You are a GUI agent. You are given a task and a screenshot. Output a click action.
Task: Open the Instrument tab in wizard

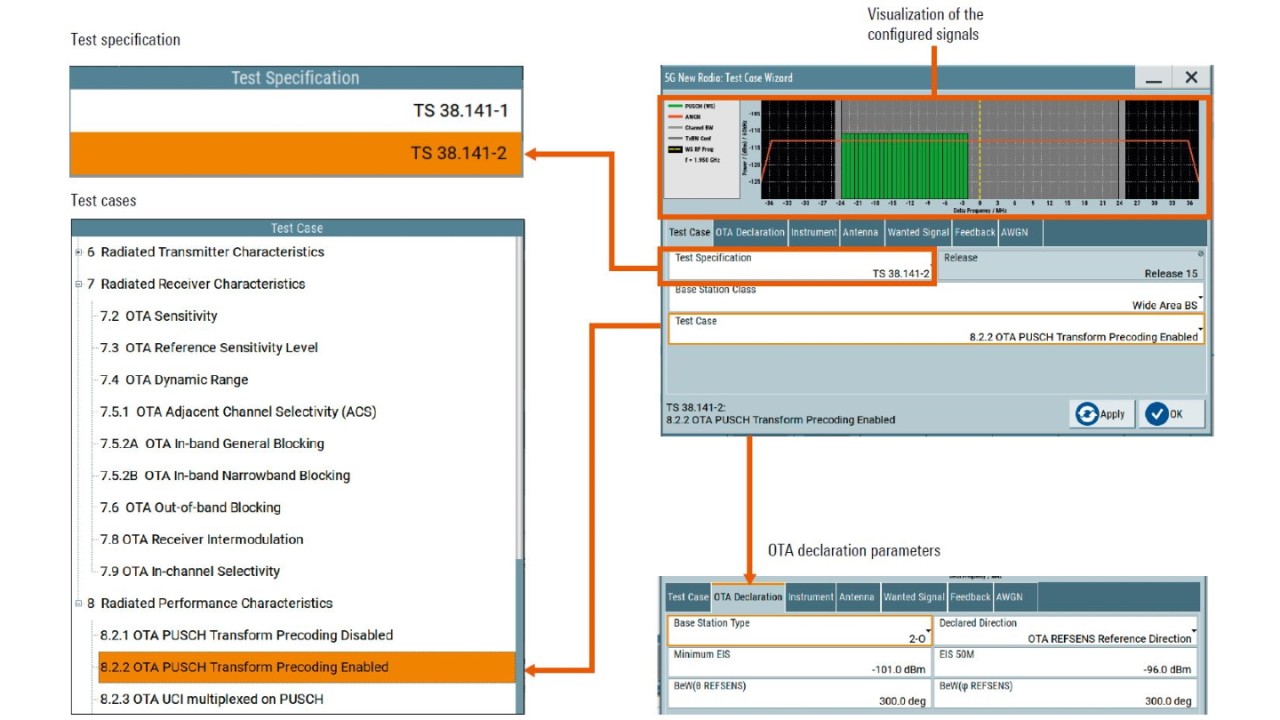813,232
